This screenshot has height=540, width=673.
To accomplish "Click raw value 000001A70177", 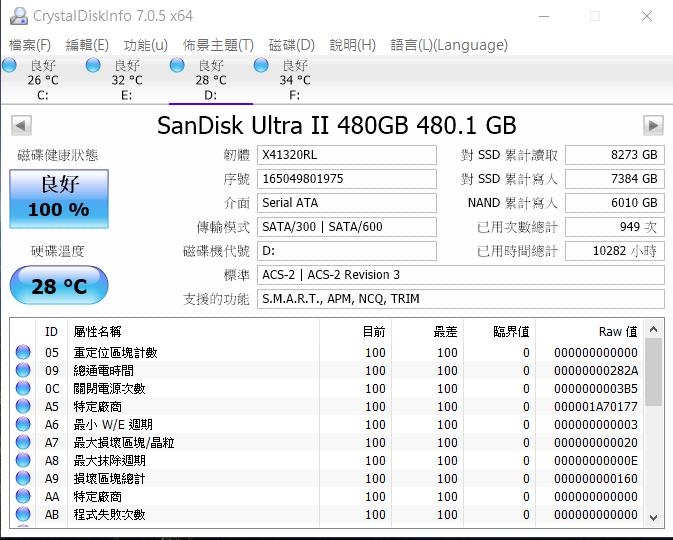I will point(596,407).
